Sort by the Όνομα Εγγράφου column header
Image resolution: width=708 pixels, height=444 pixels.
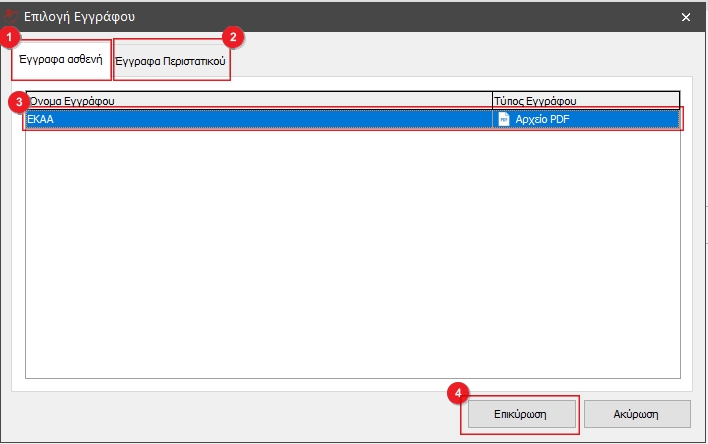tap(258, 101)
